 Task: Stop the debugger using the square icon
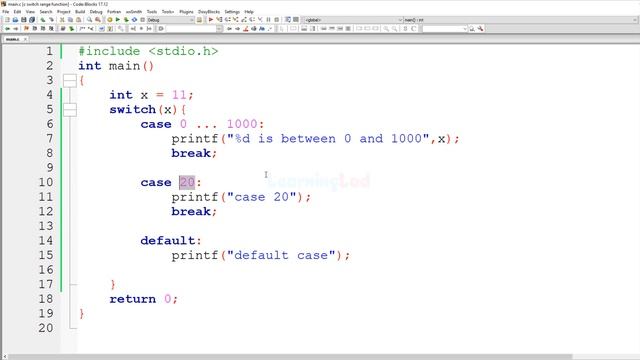276,20
